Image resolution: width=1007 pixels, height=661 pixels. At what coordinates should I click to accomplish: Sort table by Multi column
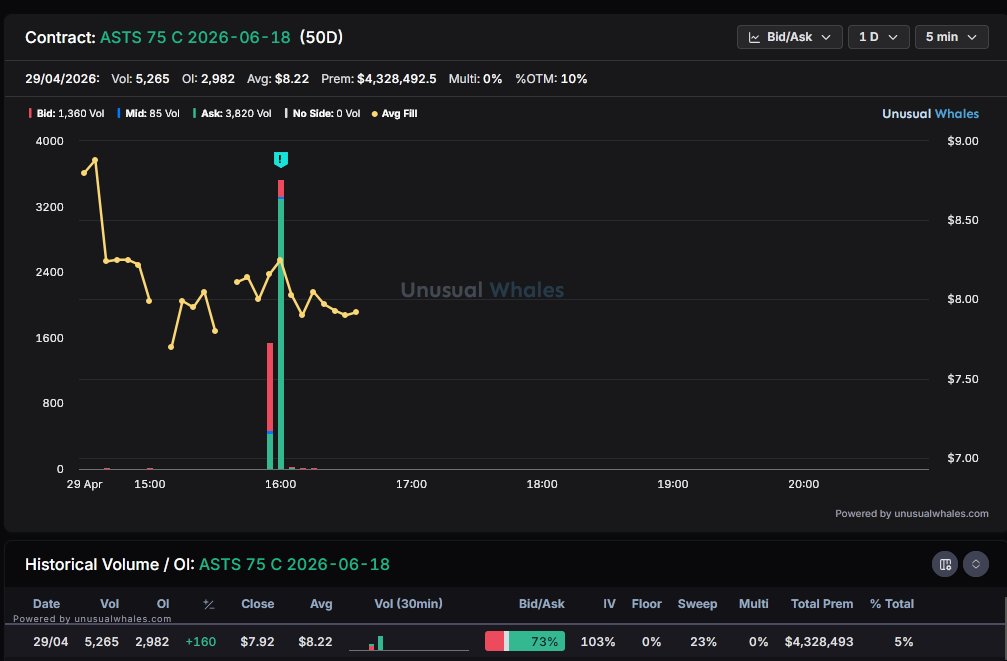tap(753, 604)
